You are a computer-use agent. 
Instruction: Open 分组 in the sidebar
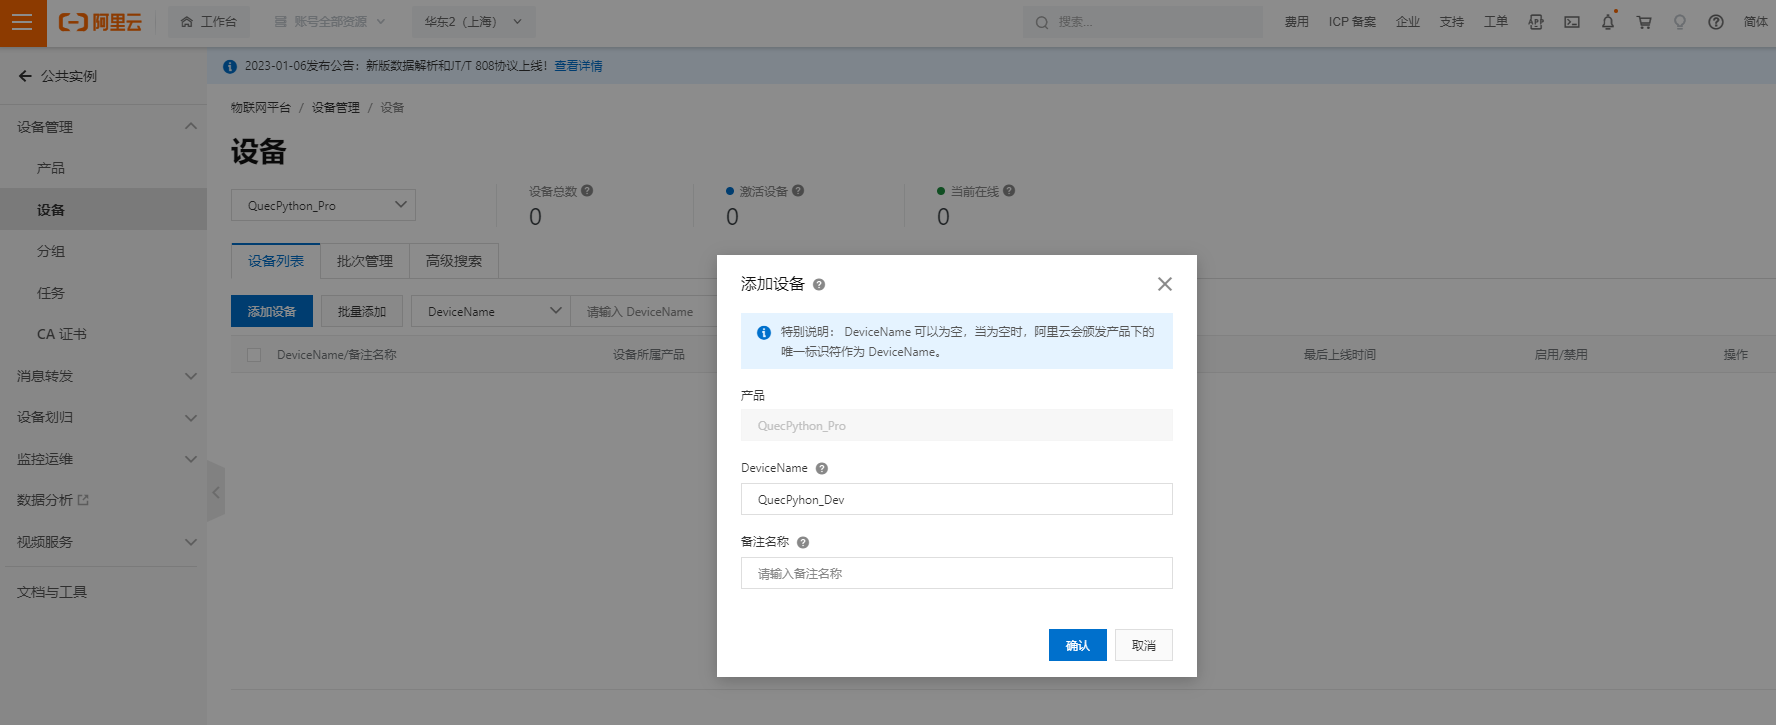(x=103, y=251)
